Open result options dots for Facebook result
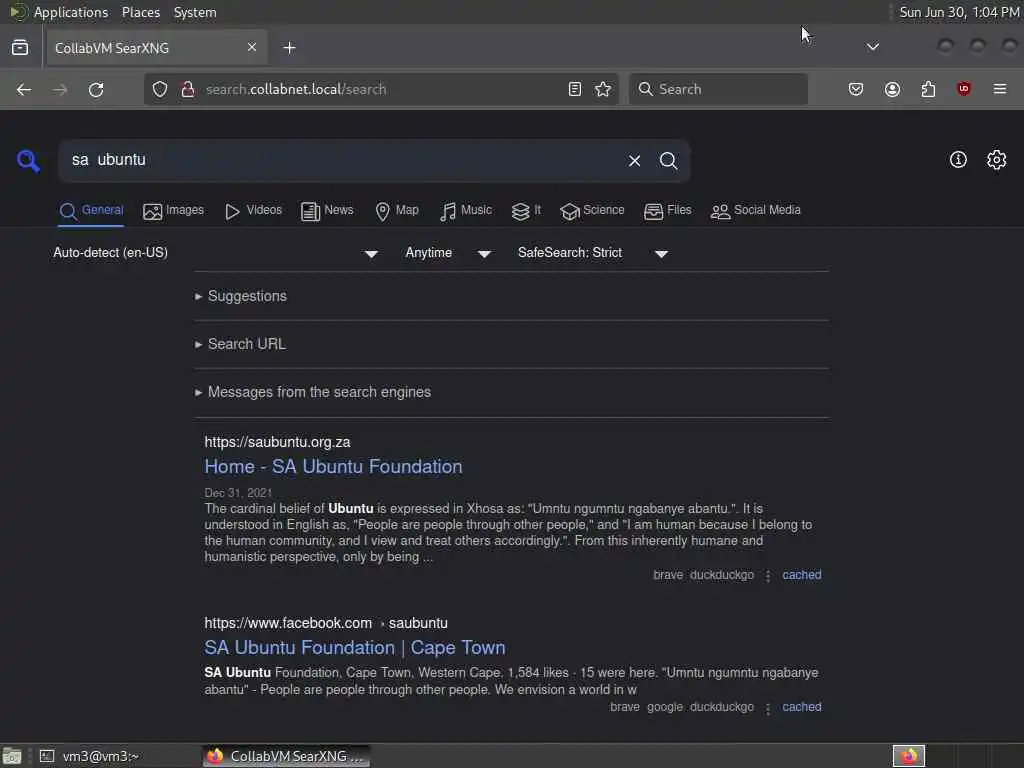This screenshot has width=1024, height=768. coord(768,708)
